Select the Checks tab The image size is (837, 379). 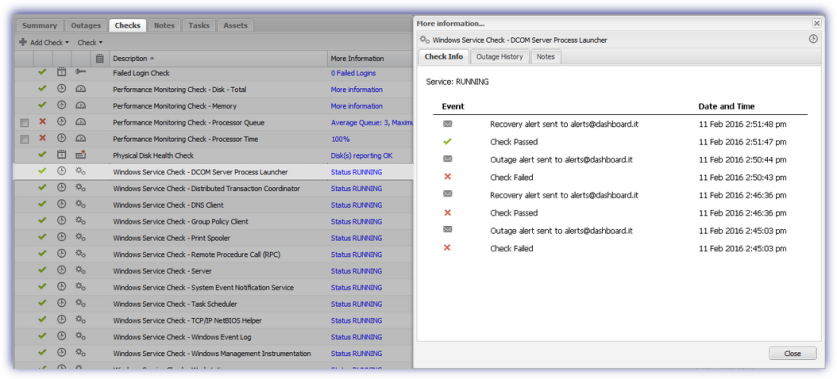128,26
